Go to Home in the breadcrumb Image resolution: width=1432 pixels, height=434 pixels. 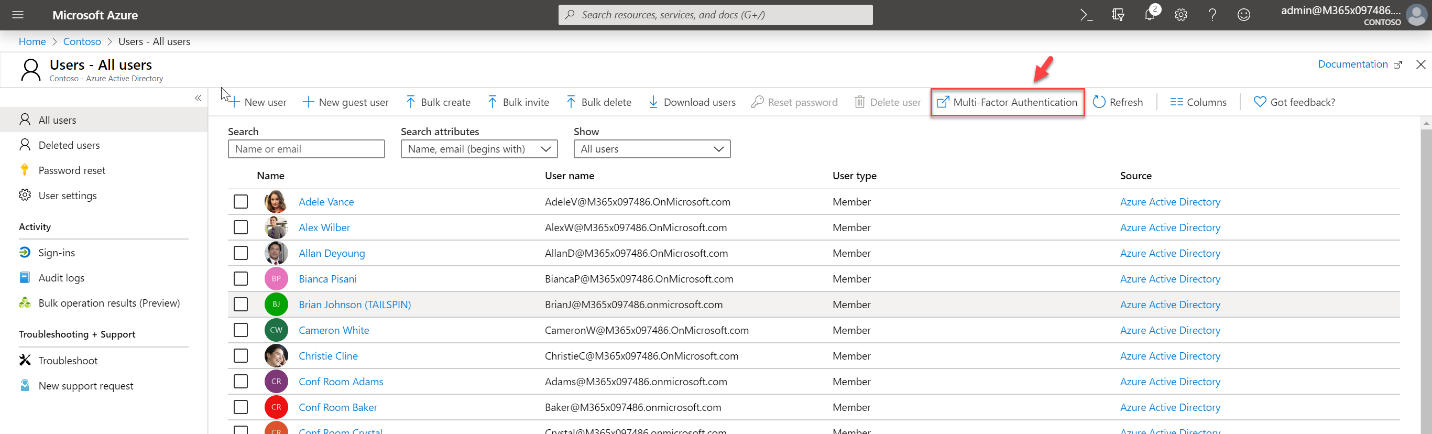32,42
